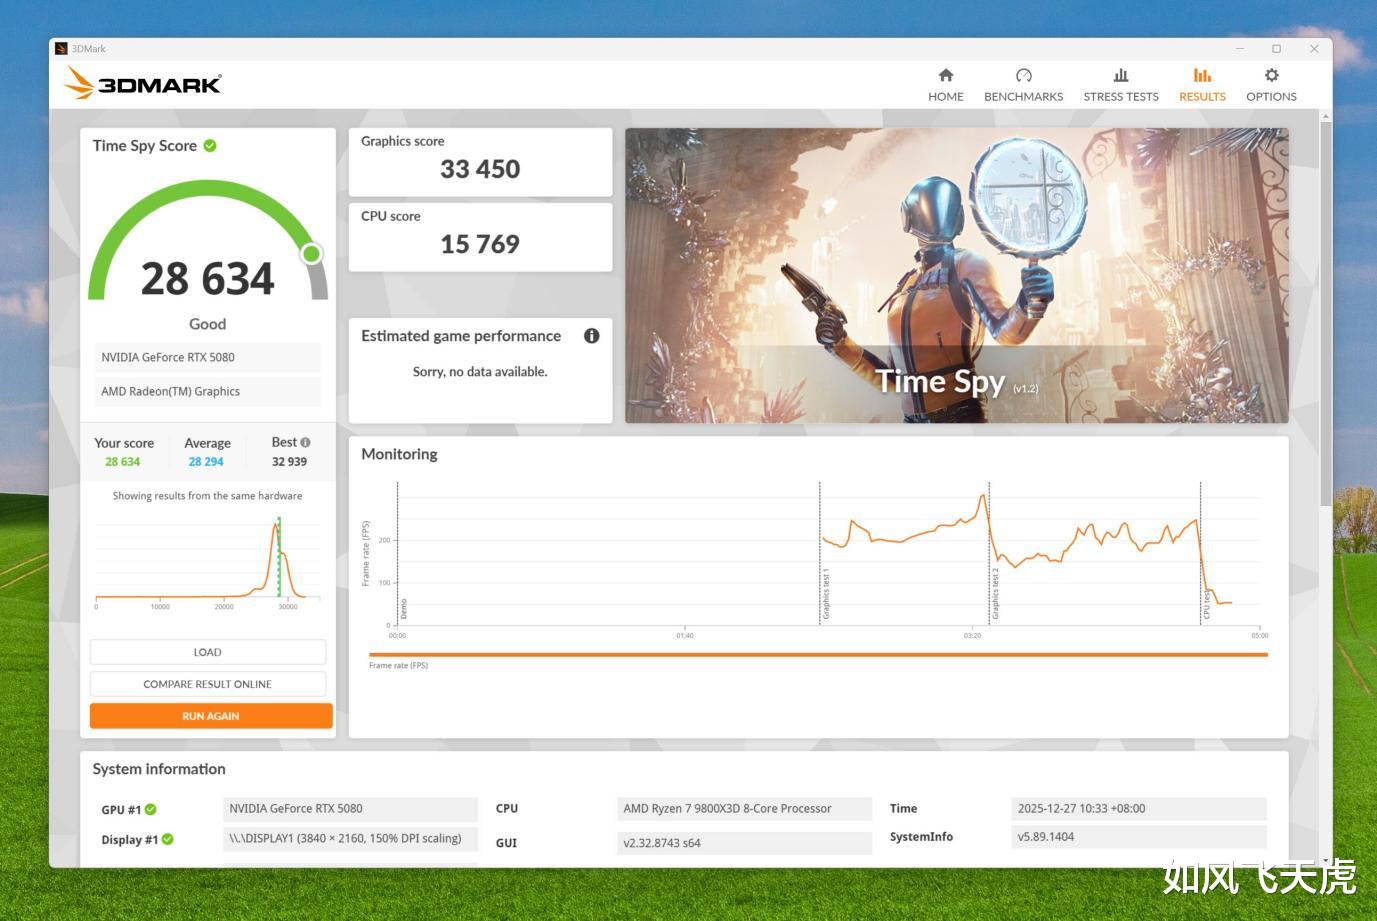Click the score gauge indicator knob
This screenshot has width=1377, height=921.
click(x=312, y=254)
